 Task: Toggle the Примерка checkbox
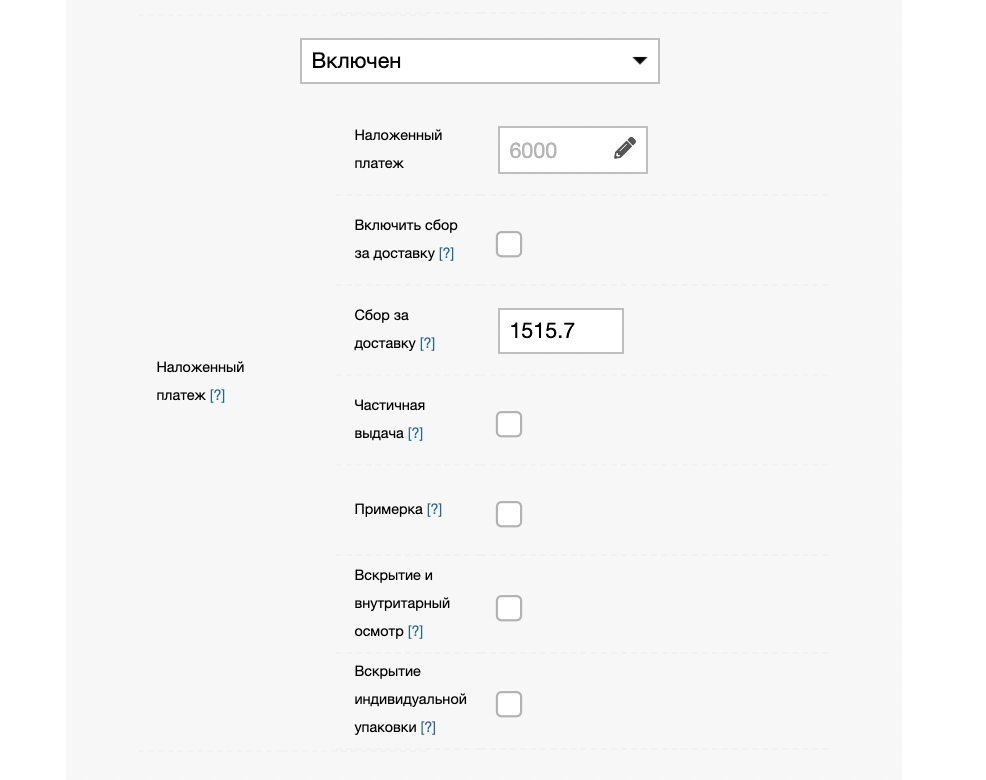pyautogui.click(x=509, y=514)
